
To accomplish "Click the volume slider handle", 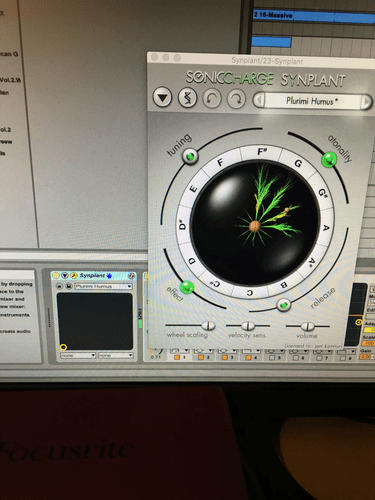I will (x=307, y=326).
